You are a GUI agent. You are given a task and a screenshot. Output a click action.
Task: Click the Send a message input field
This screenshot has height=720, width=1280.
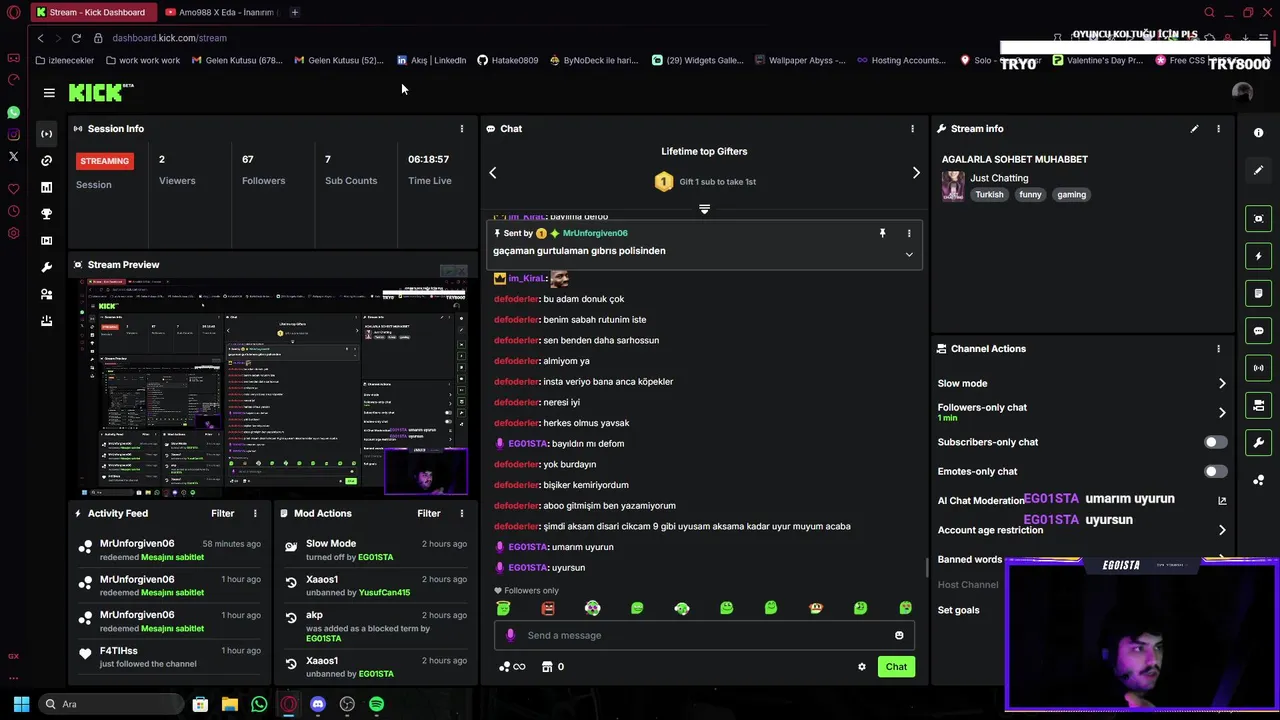click(x=704, y=635)
